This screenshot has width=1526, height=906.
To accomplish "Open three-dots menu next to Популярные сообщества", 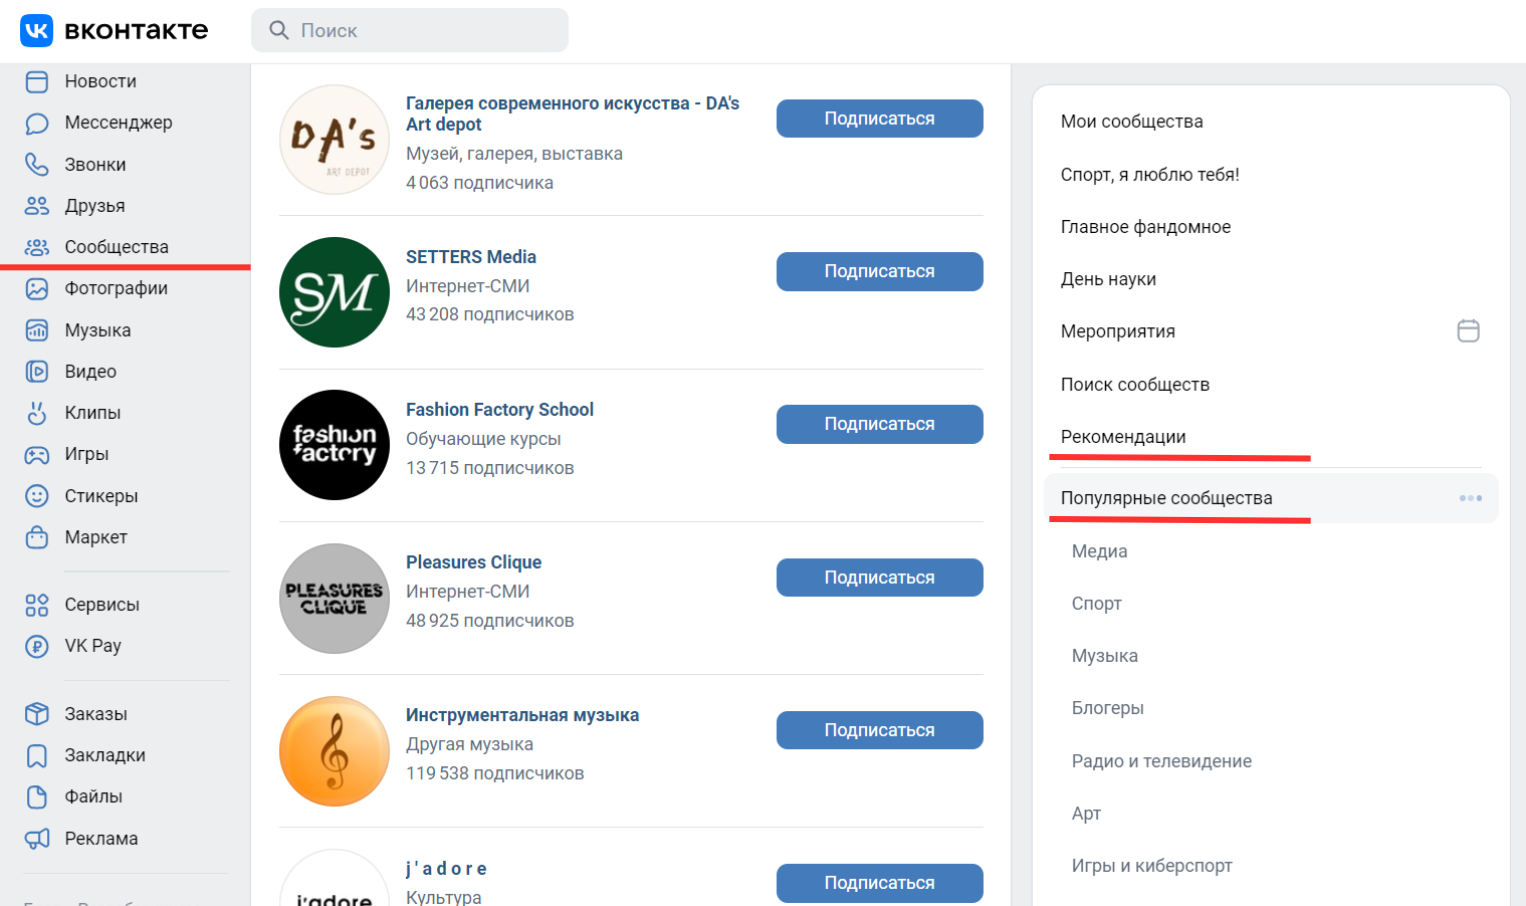I will click(1470, 498).
